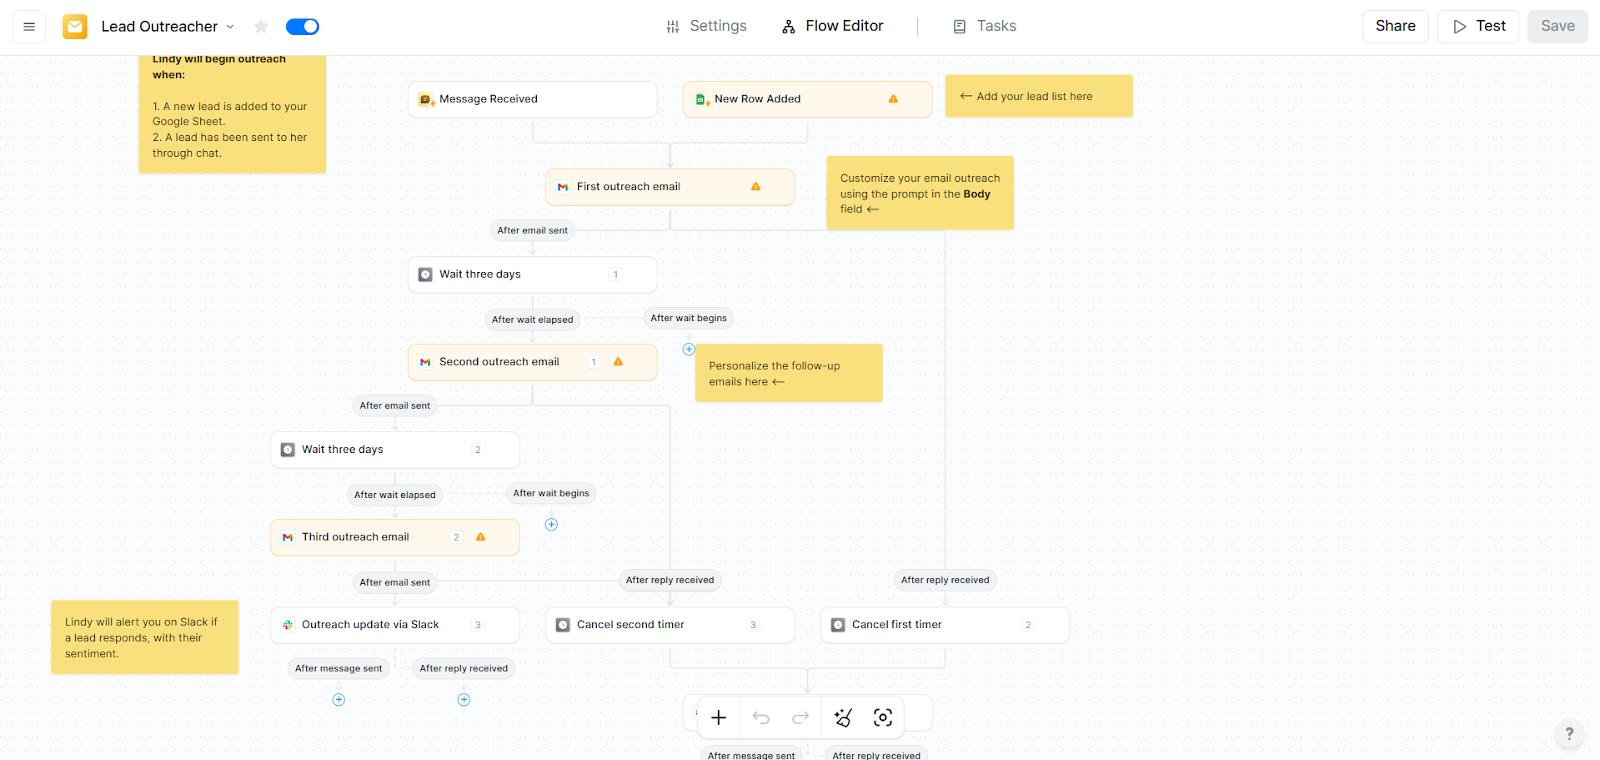Screen dimensions: 1600x760
Task: Add a step under After message sent below Slack
Action: tap(339, 700)
